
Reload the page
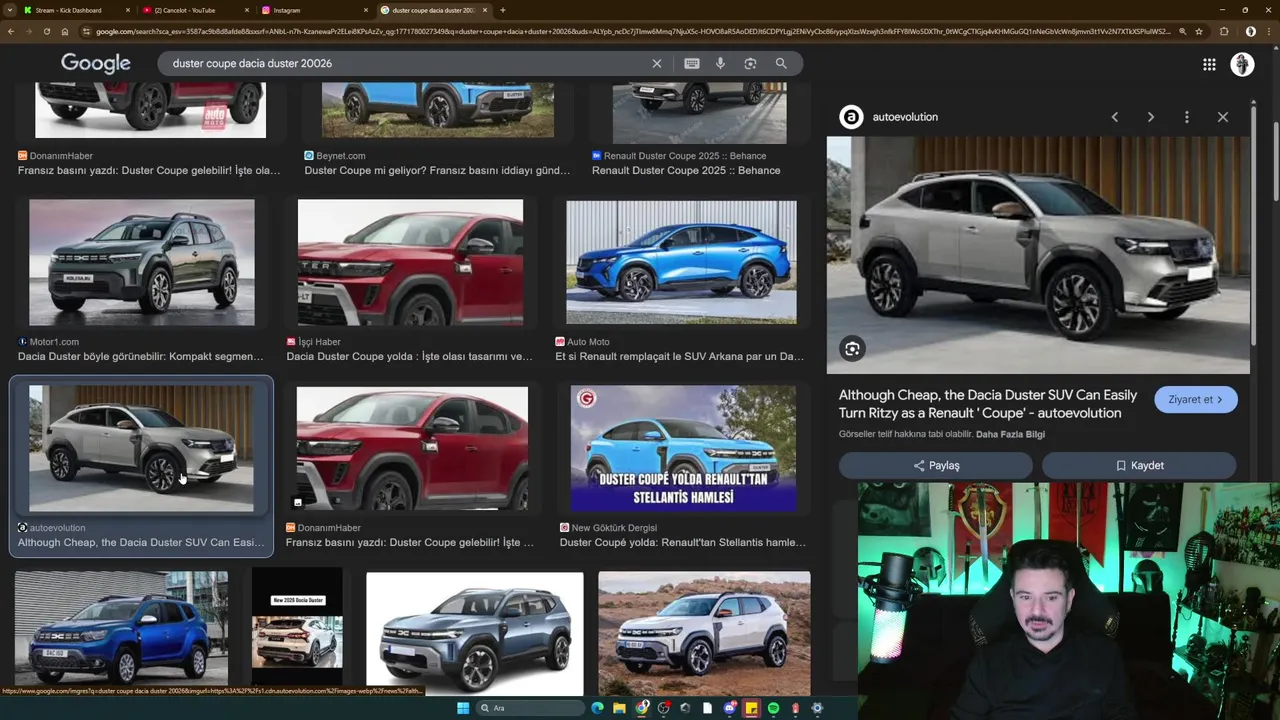47,31
